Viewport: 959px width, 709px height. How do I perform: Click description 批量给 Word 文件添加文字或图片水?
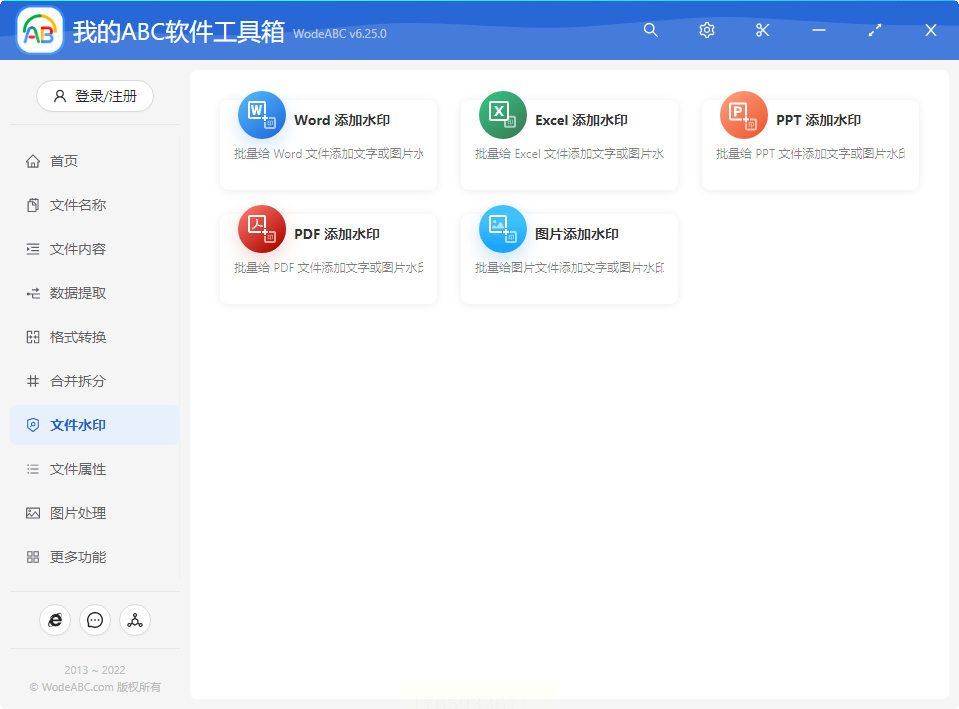click(328, 154)
